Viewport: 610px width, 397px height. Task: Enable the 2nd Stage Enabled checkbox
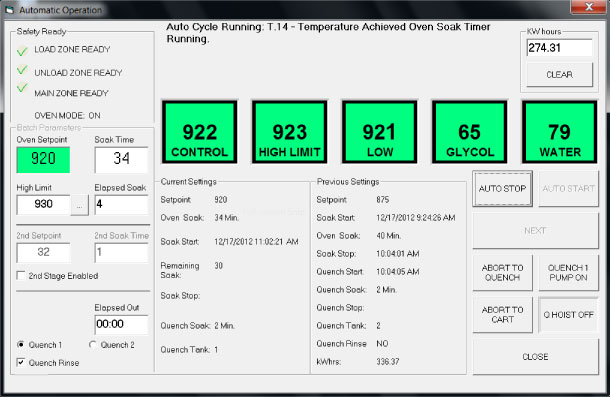tap(21, 276)
